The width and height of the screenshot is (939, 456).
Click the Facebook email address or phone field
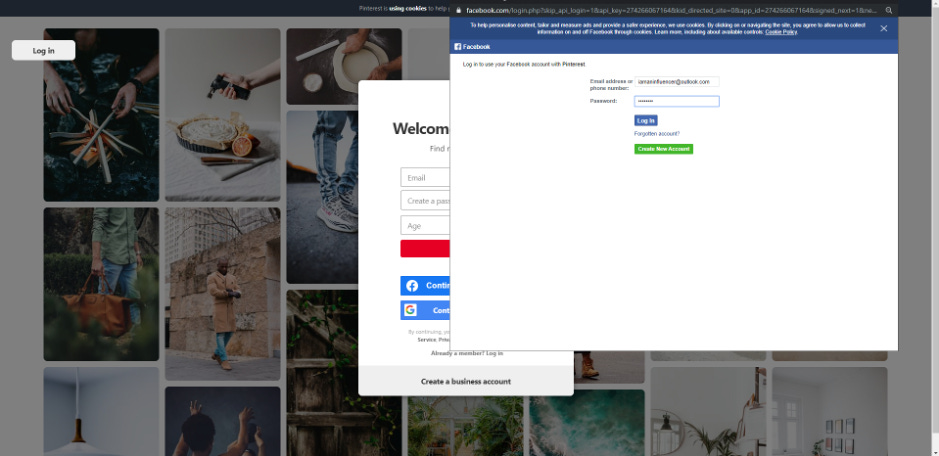(677, 81)
